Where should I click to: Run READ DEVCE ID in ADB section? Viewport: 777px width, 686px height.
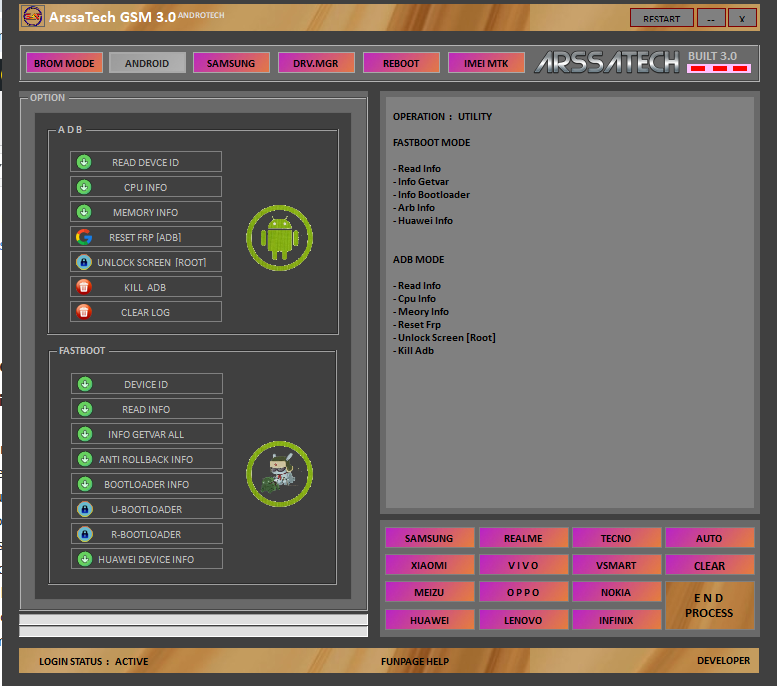click(x=146, y=162)
